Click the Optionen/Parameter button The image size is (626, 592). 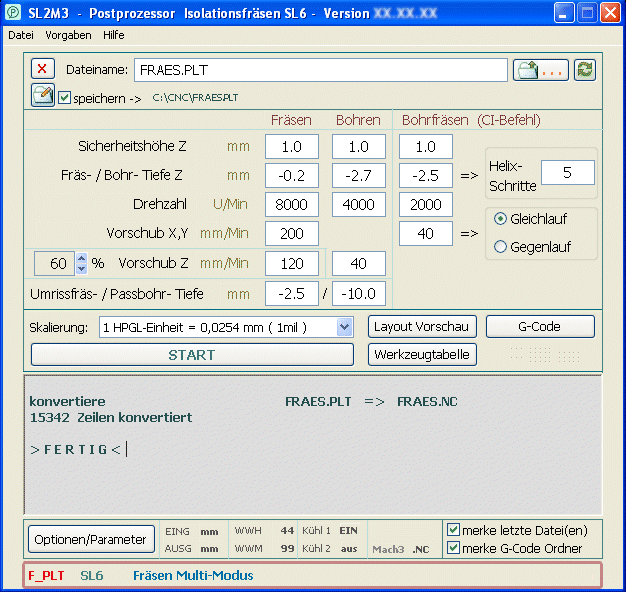click(x=91, y=539)
